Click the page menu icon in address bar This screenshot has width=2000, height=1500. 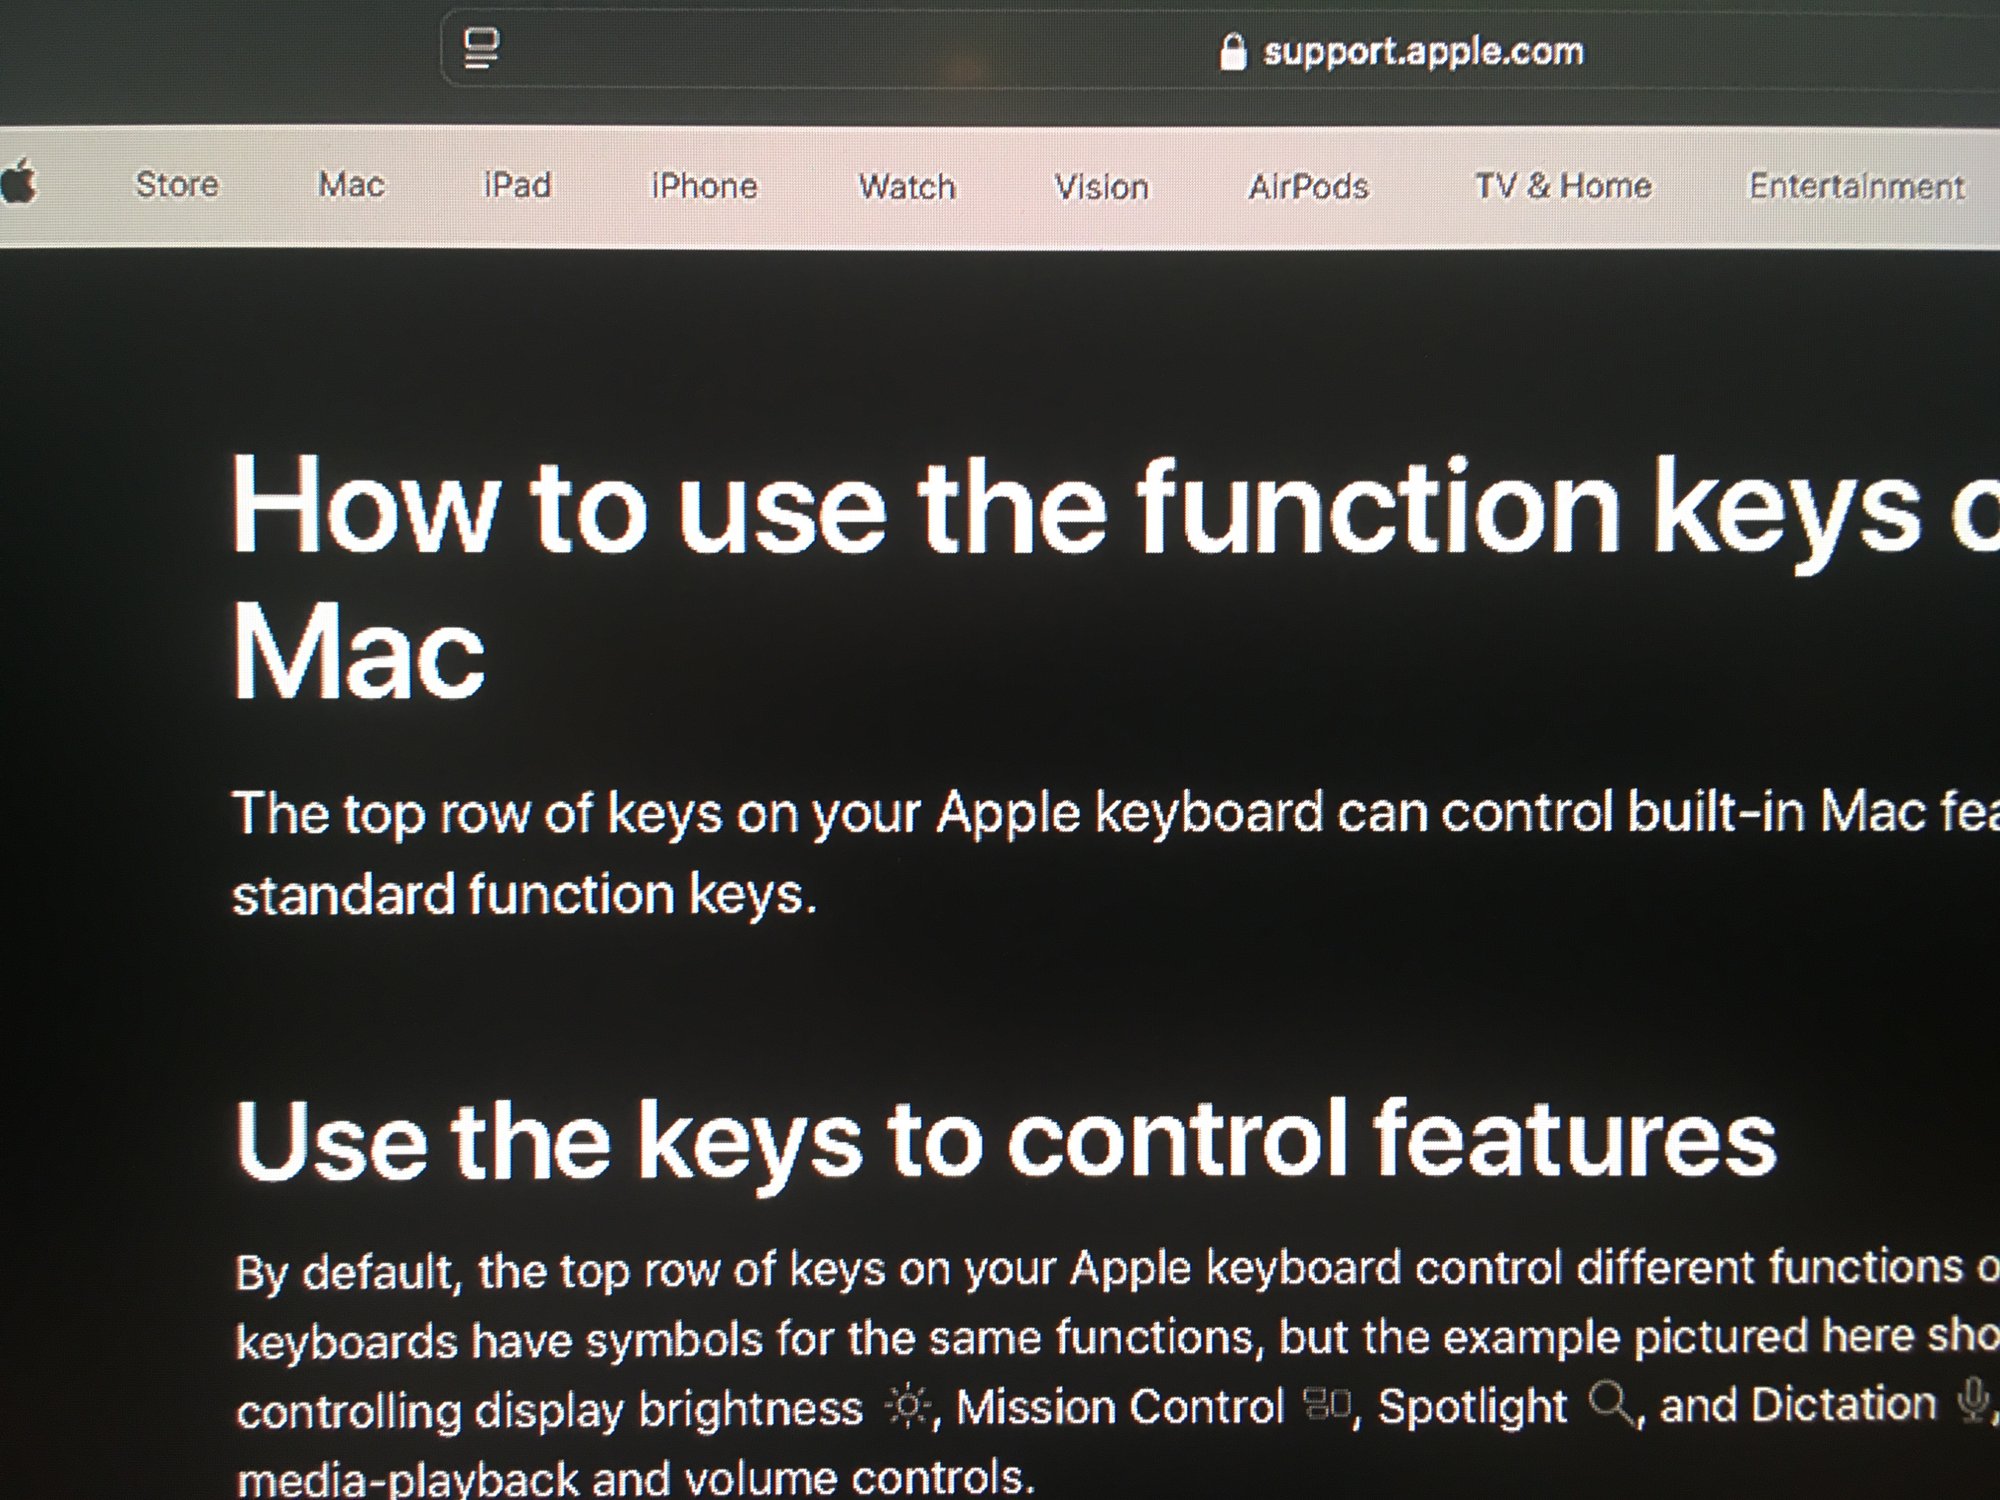[x=481, y=48]
